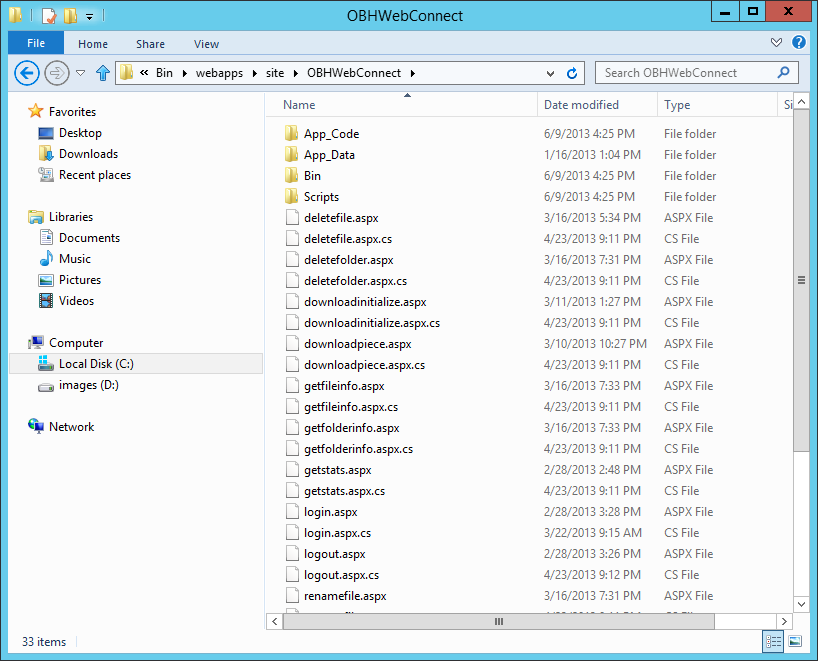Select Favorites in navigation pane
Image resolution: width=818 pixels, height=661 pixels.
[72, 112]
